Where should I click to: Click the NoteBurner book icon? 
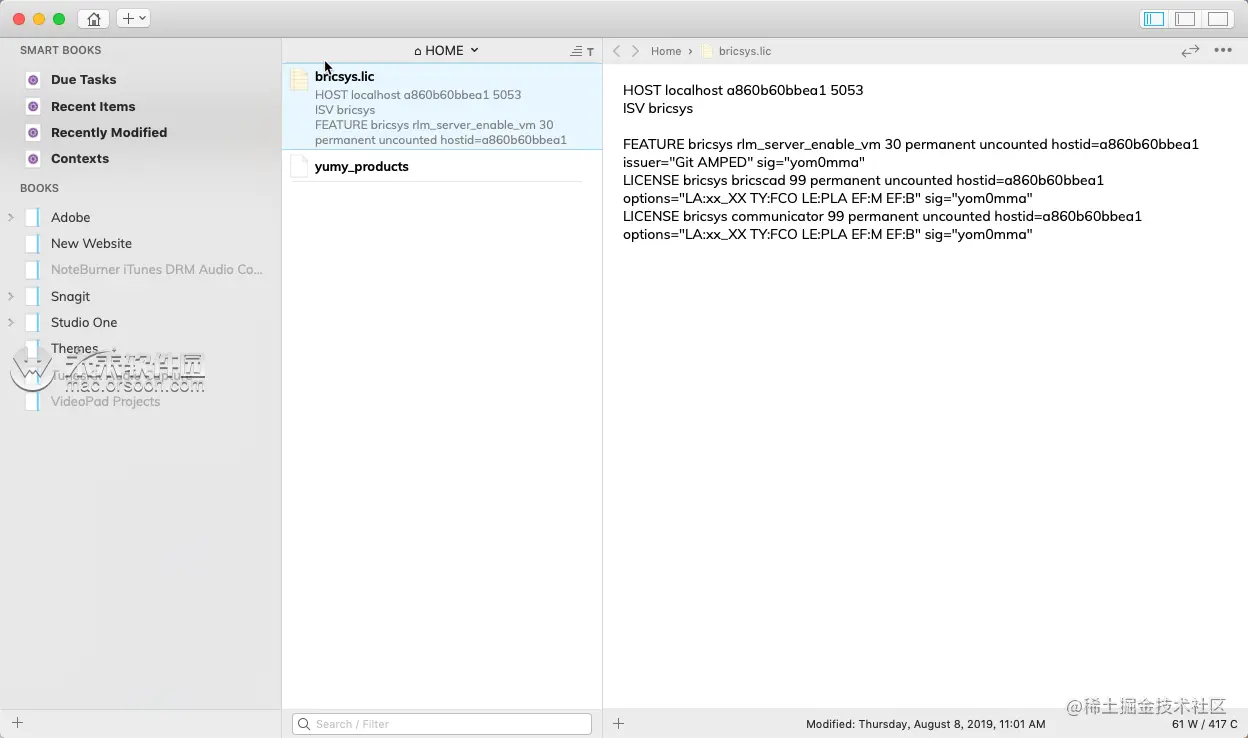coord(33,270)
